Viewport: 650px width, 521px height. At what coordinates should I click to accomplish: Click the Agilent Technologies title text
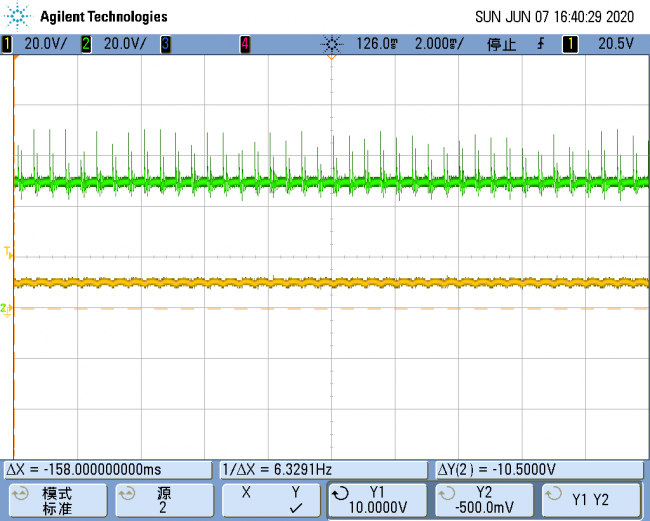point(104,17)
